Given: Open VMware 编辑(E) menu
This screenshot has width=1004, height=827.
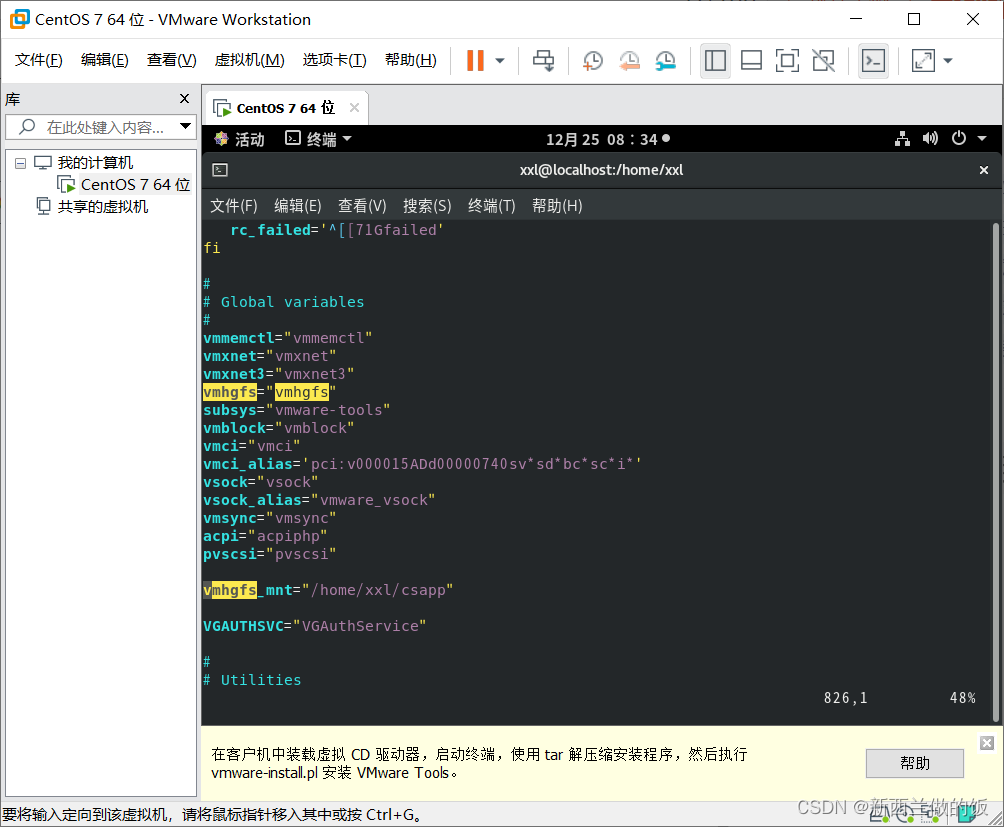Looking at the screenshot, I should 105,60.
